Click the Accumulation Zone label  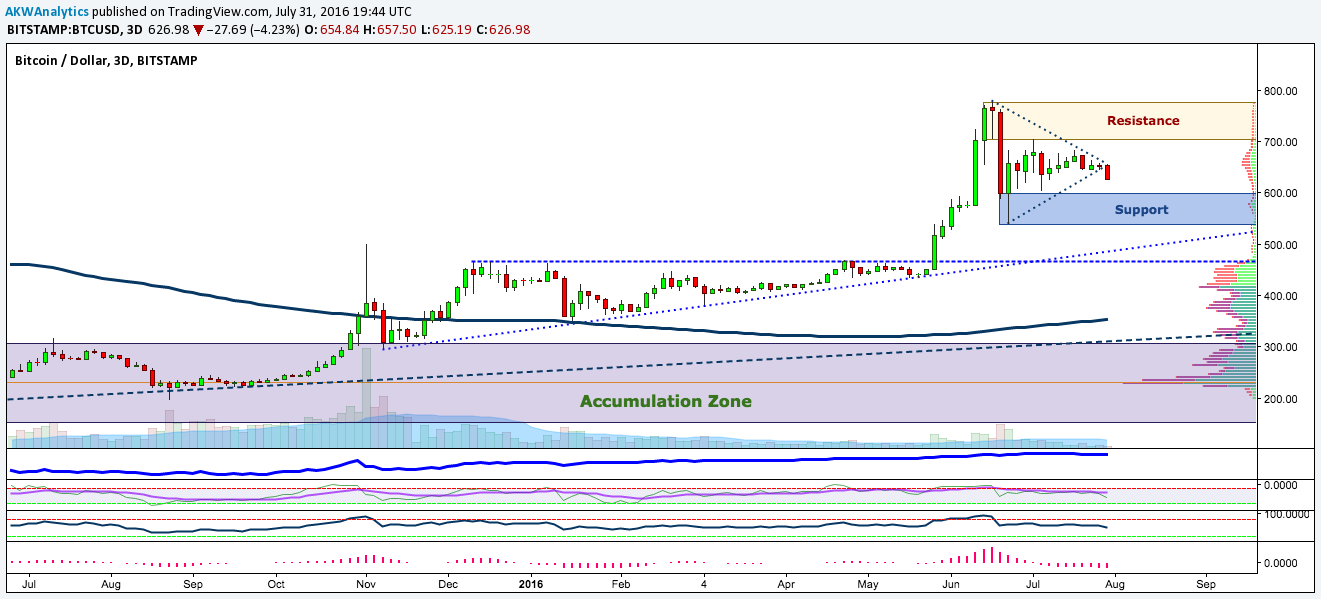pyautogui.click(x=666, y=401)
